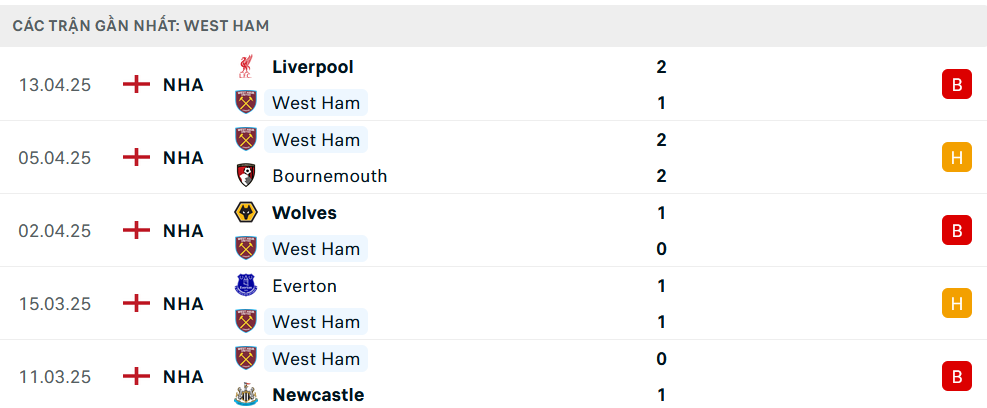Click West Ham crest in the Everton match
Viewport: 987px width, 408px height.
pos(245,322)
